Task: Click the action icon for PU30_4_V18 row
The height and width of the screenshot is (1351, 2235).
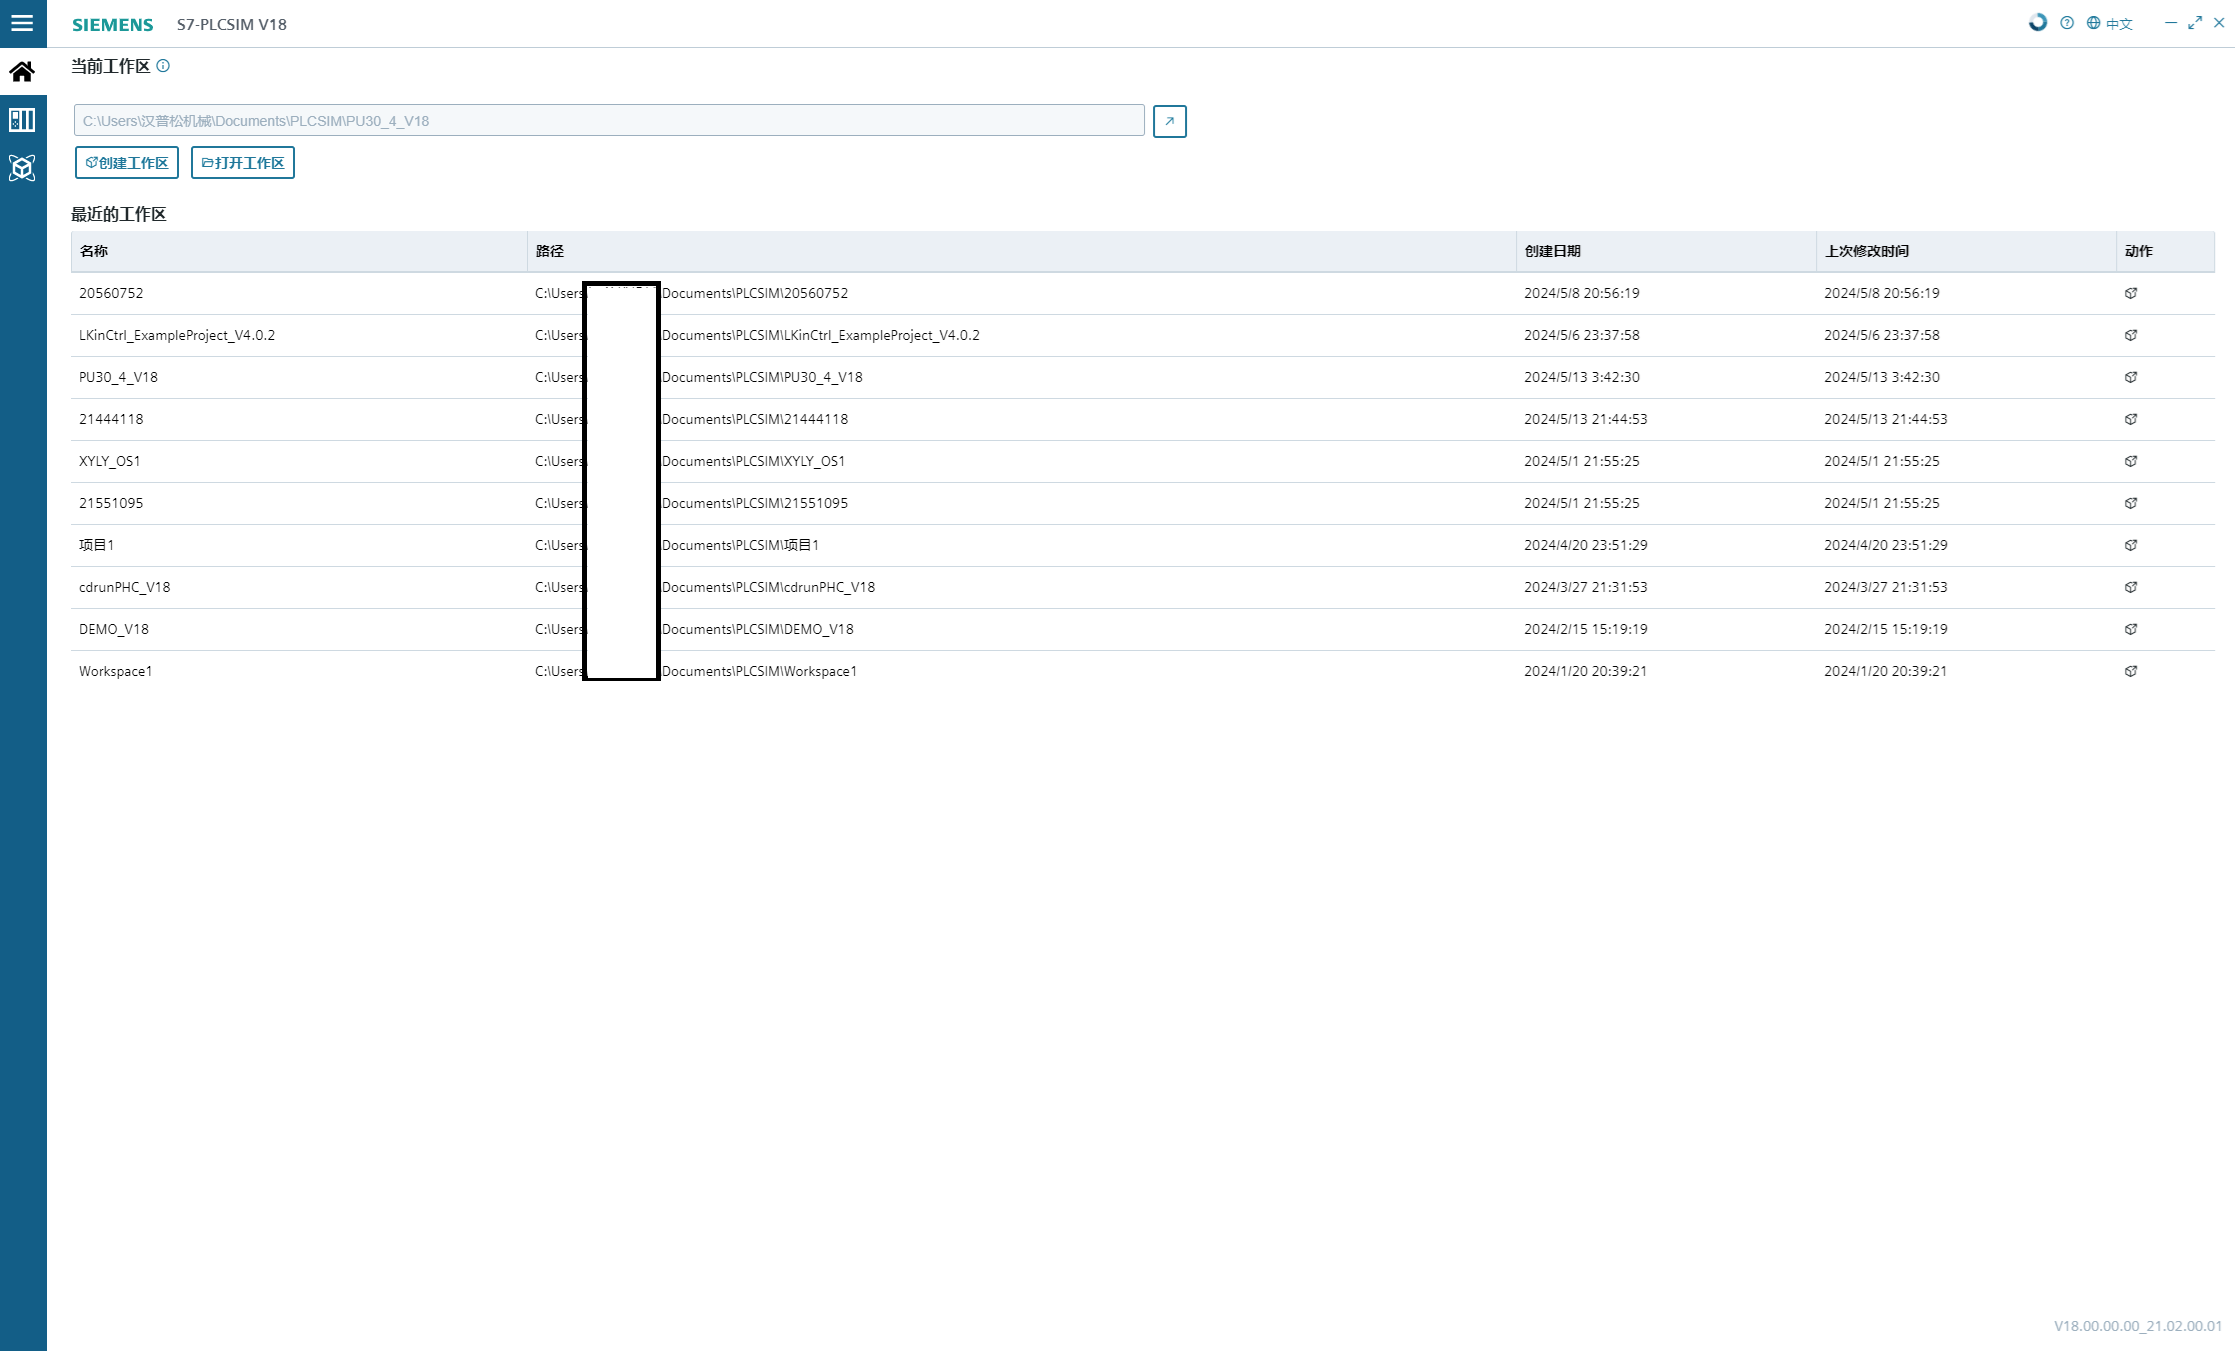Action: (2131, 377)
